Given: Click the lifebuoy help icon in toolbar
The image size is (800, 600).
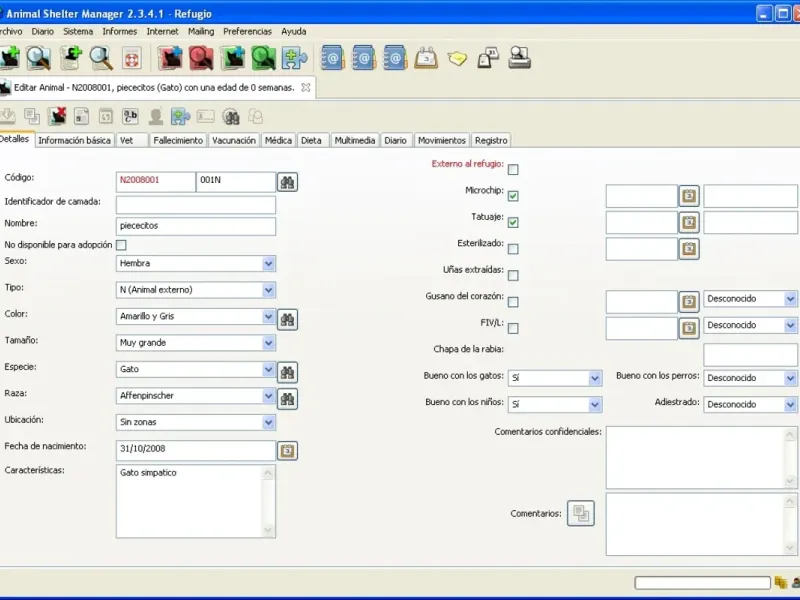Looking at the screenshot, I should tap(131, 58).
